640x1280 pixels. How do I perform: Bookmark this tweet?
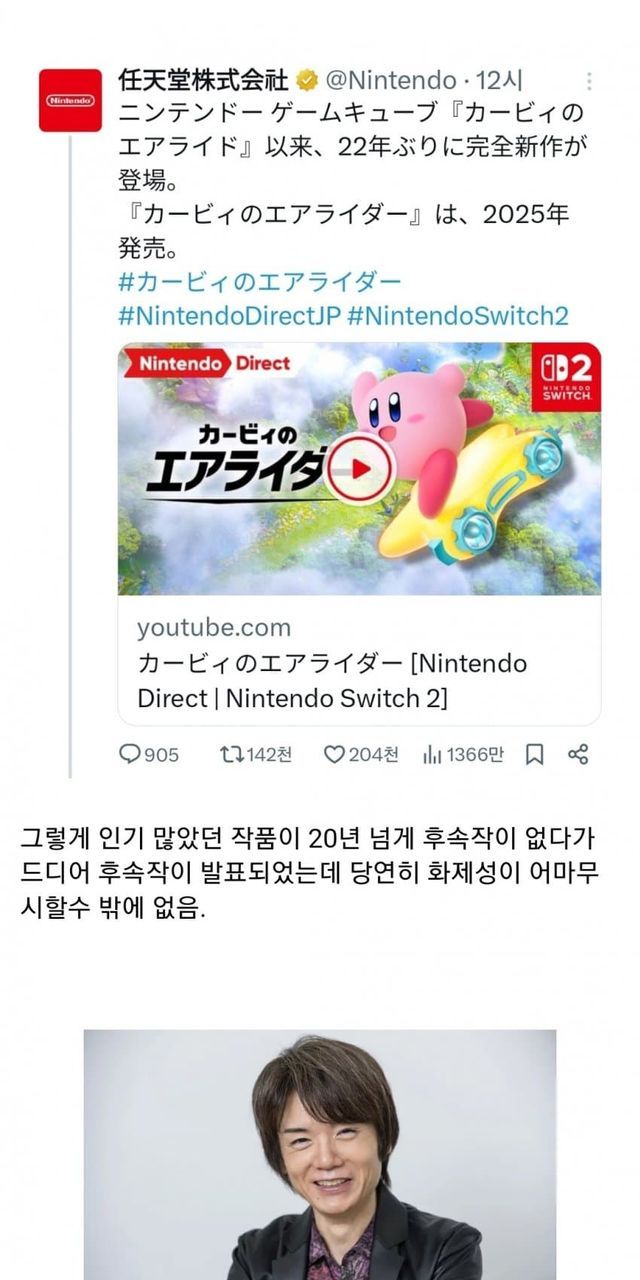535,755
